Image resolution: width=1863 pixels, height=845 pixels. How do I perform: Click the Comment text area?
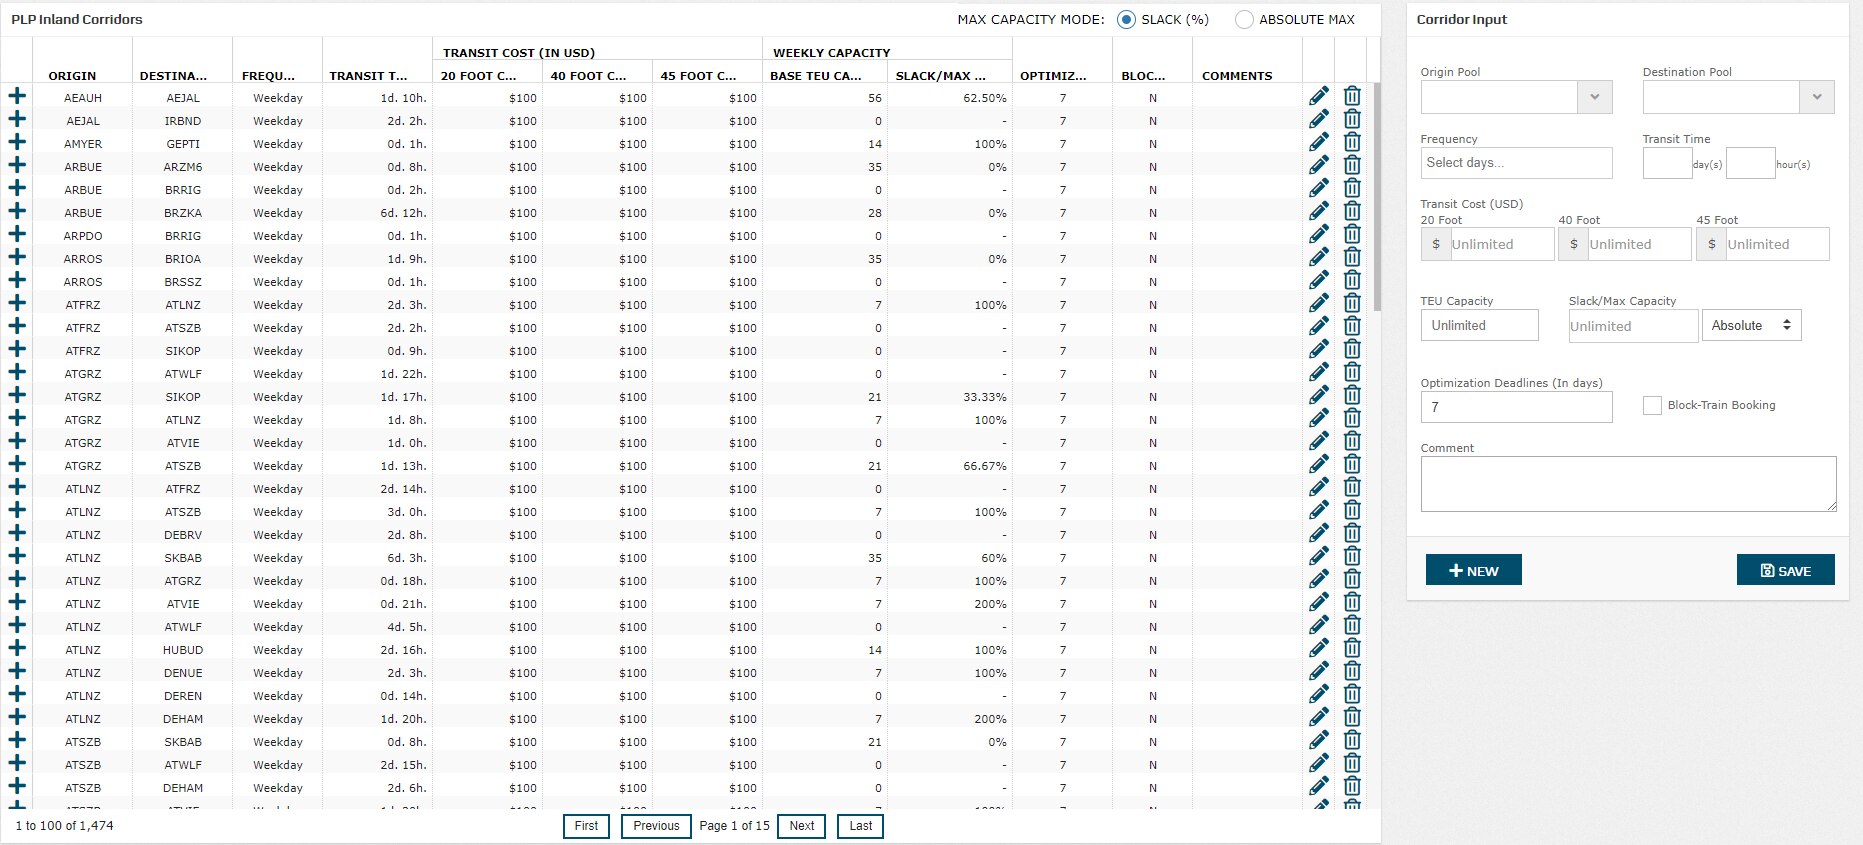[1627, 484]
